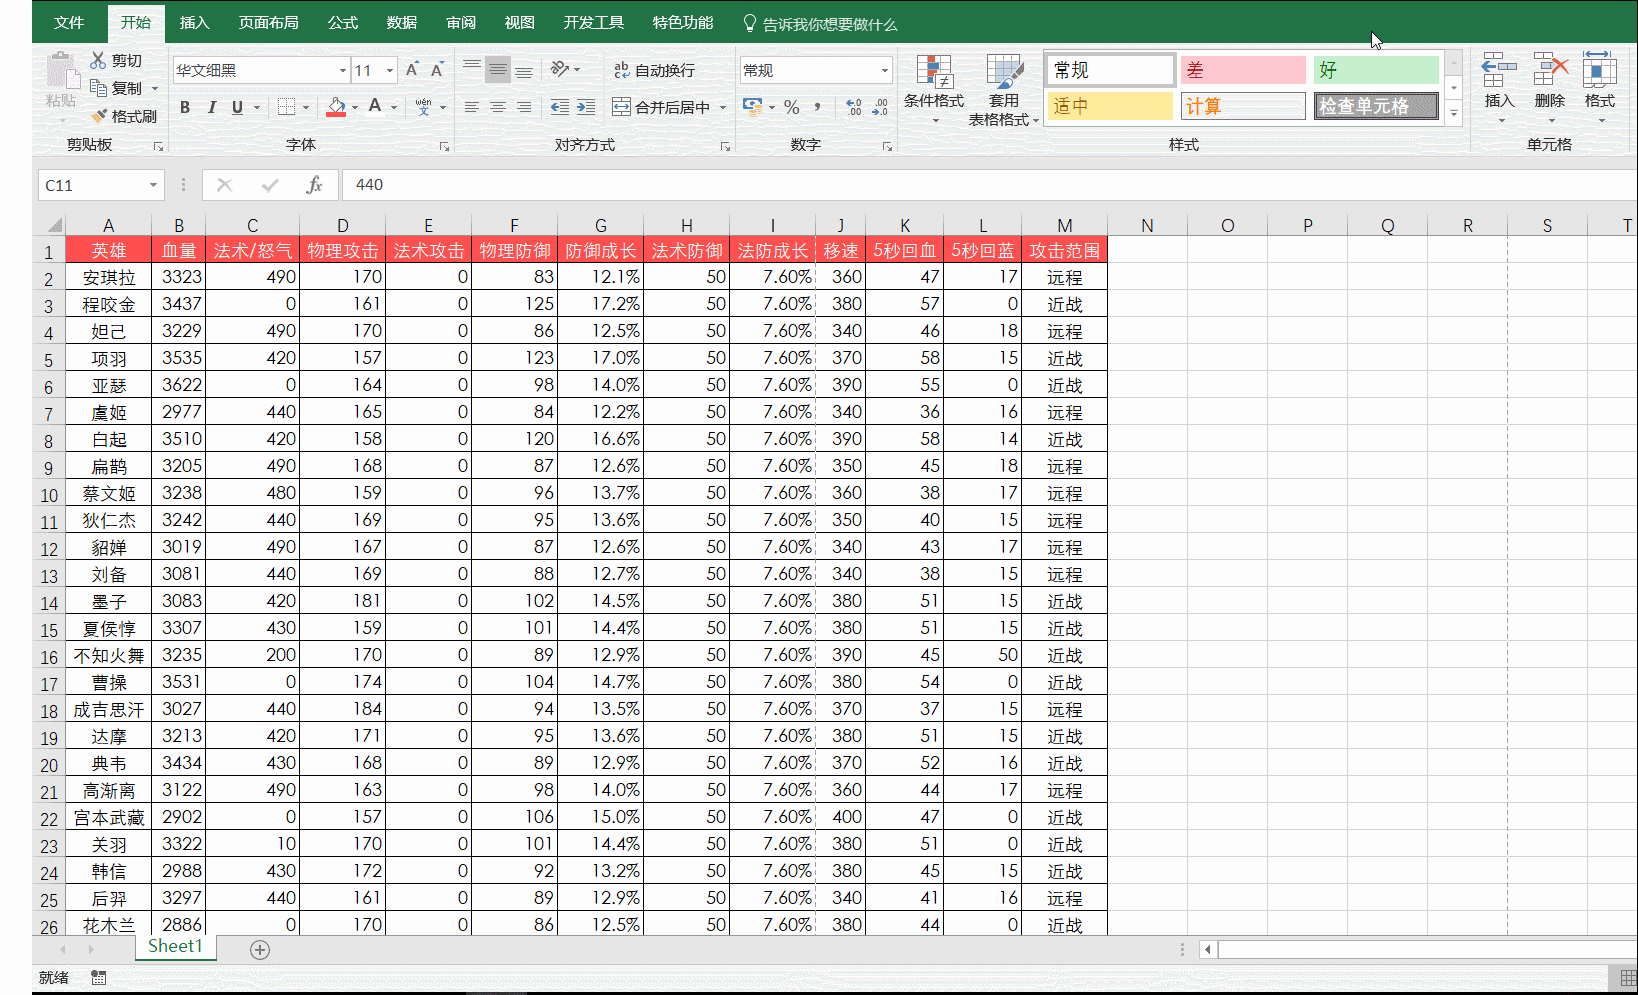Click the Insert Function fx icon
1638x995 pixels.
tap(314, 185)
